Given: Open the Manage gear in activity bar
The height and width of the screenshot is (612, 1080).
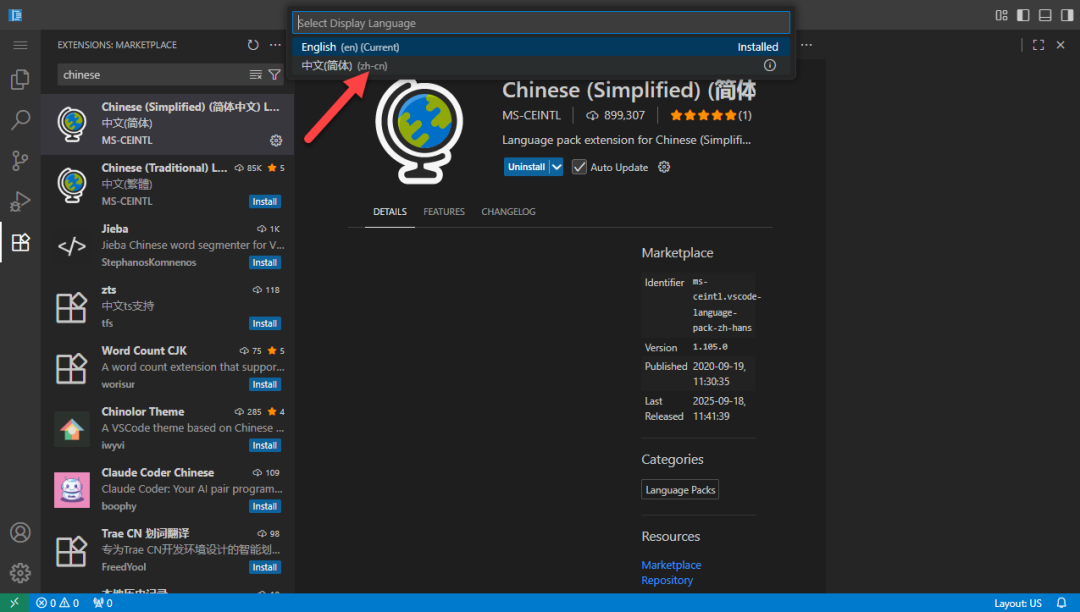Looking at the screenshot, I should pyautogui.click(x=20, y=572).
